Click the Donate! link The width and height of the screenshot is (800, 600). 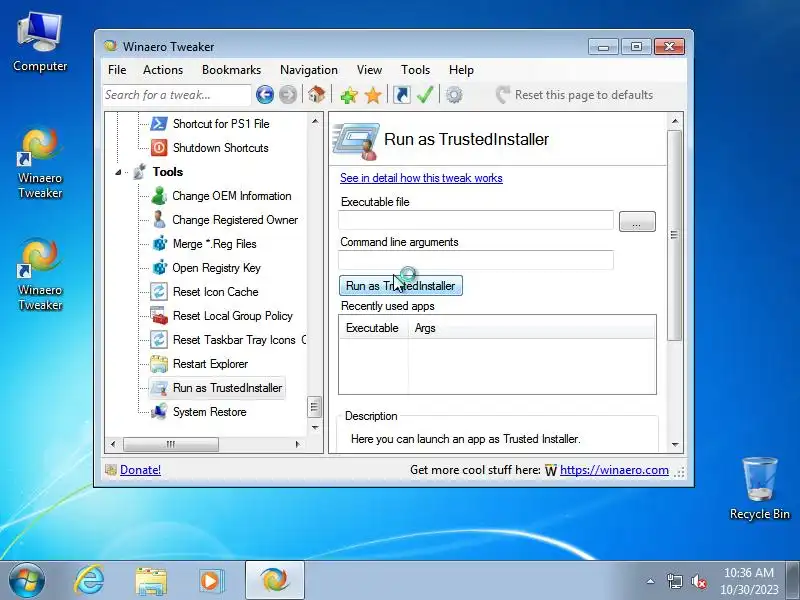tap(140, 470)
